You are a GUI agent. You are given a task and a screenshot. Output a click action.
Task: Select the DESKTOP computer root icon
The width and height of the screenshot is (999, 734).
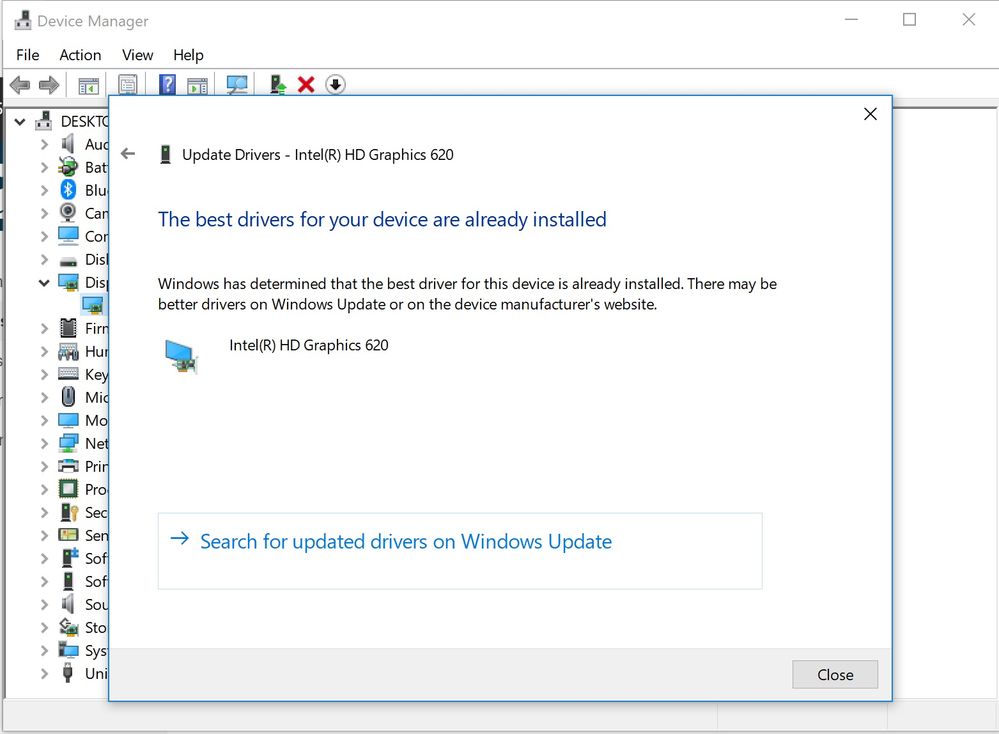44,120
